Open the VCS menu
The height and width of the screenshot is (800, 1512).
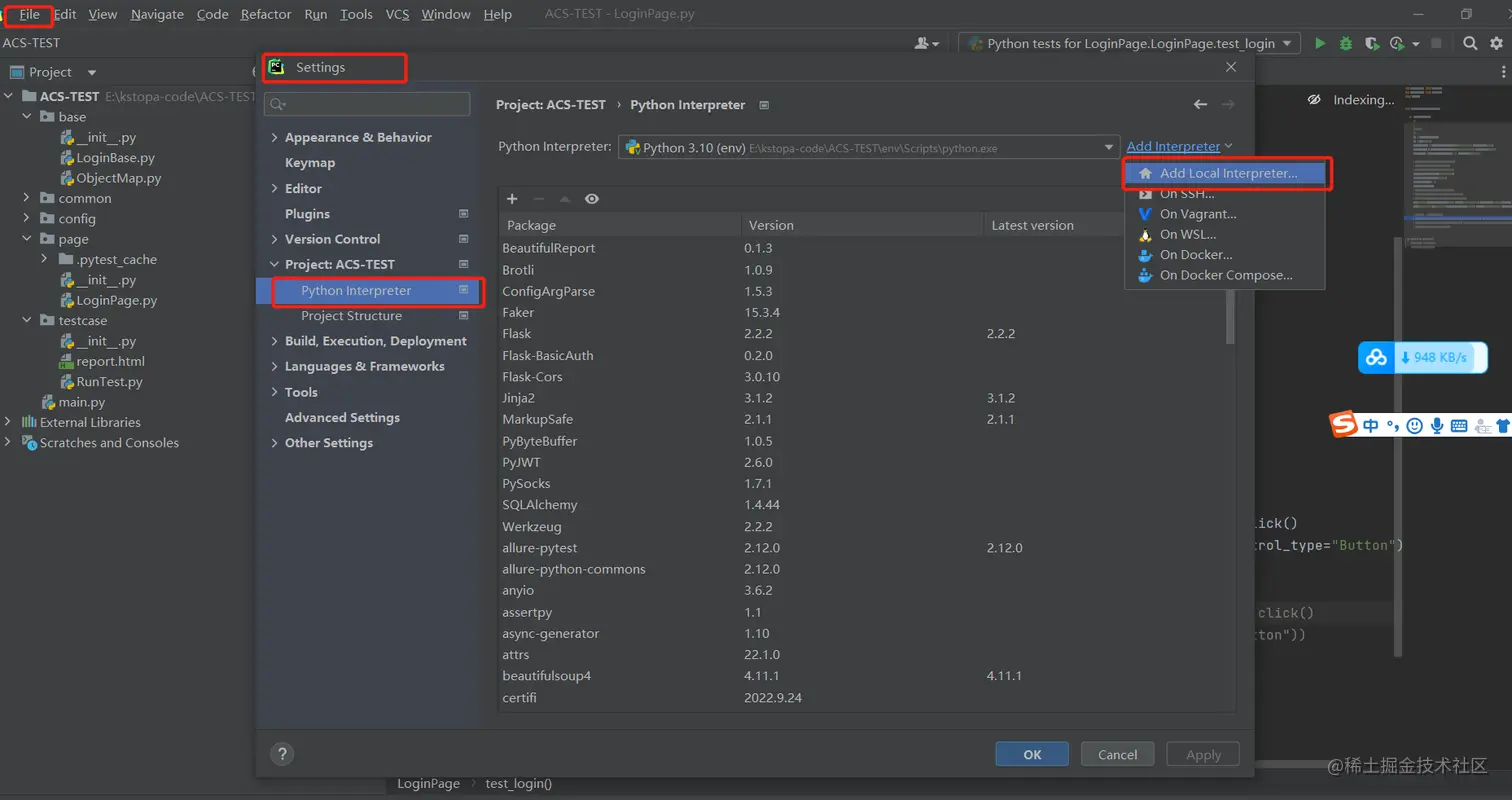(x=397, y=14)
